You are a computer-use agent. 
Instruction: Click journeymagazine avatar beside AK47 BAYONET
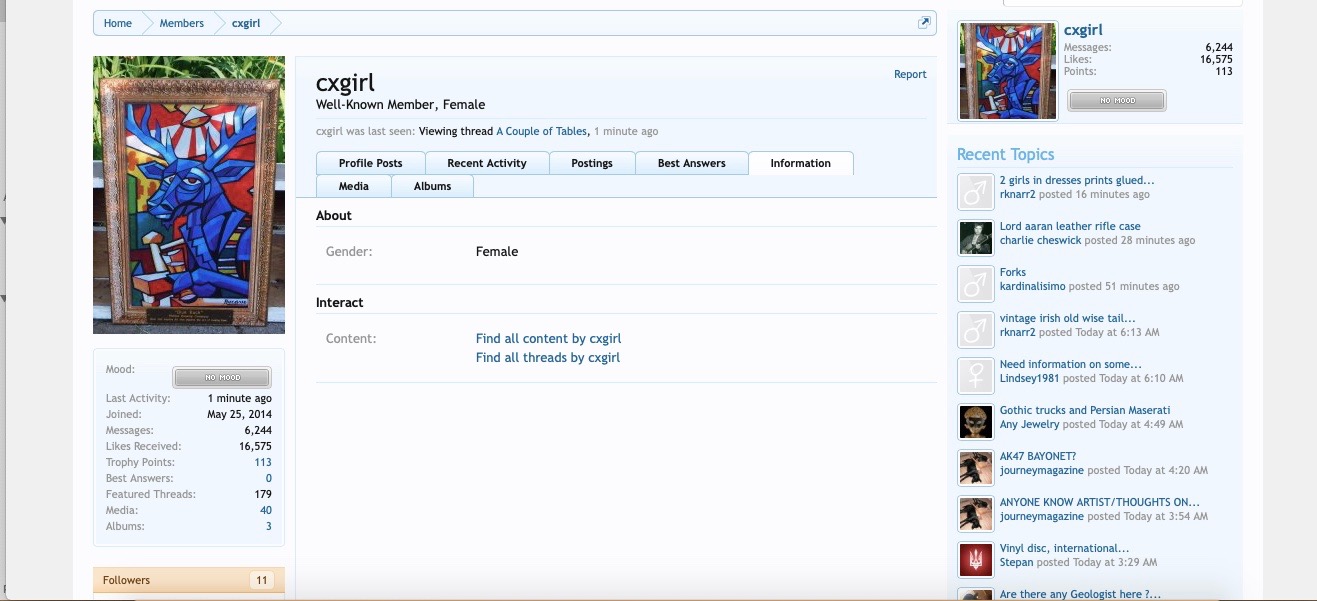(975, 467)
